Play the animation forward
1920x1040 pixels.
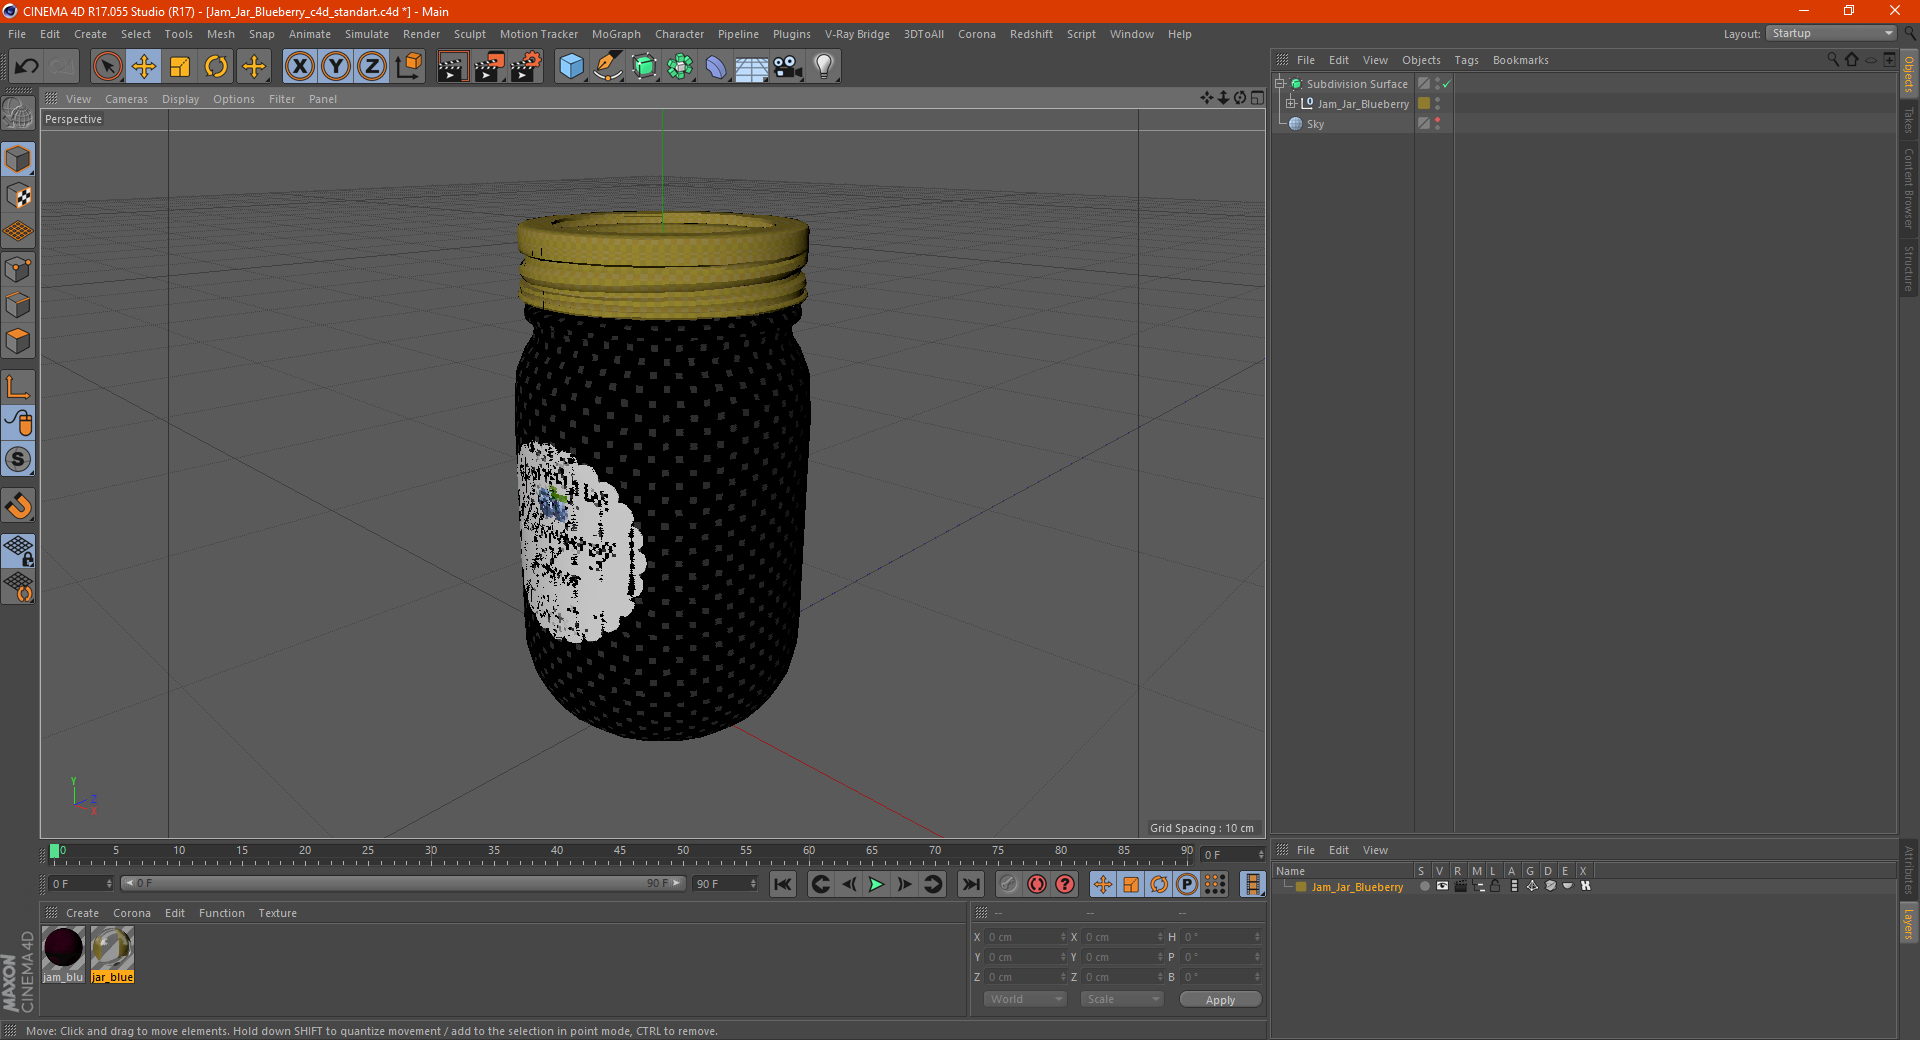coord(876,884)
